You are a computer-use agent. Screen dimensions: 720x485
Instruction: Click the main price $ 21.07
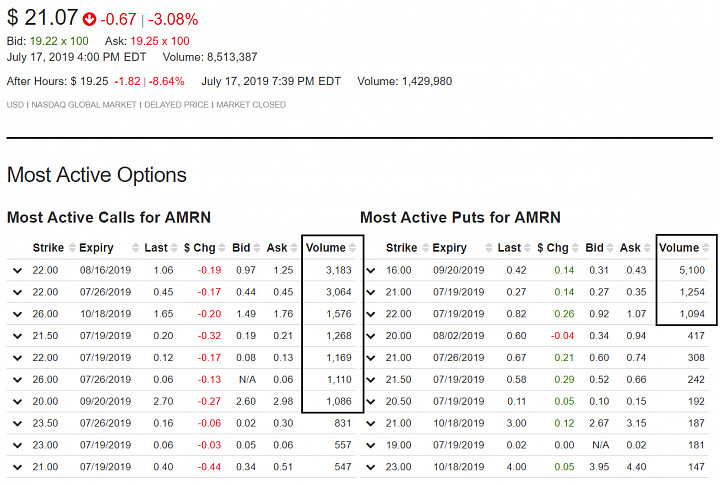click(42, 18)
